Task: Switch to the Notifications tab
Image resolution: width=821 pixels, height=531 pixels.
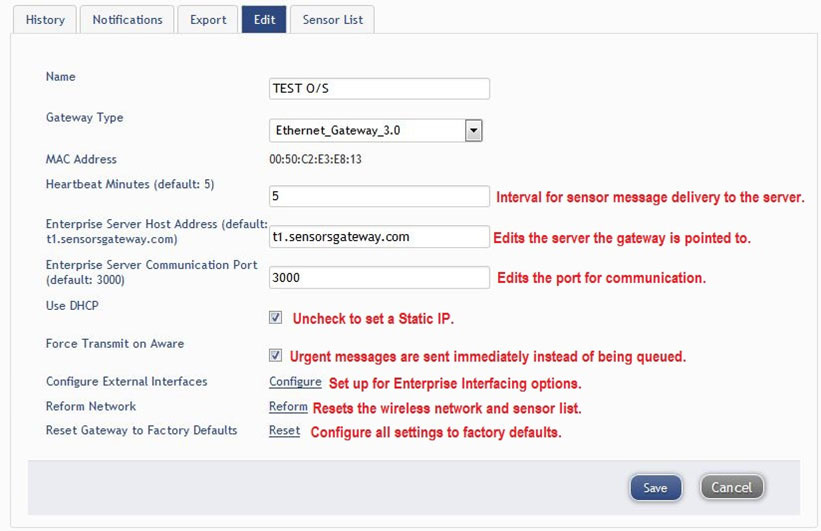Action: tap(127, 20)
